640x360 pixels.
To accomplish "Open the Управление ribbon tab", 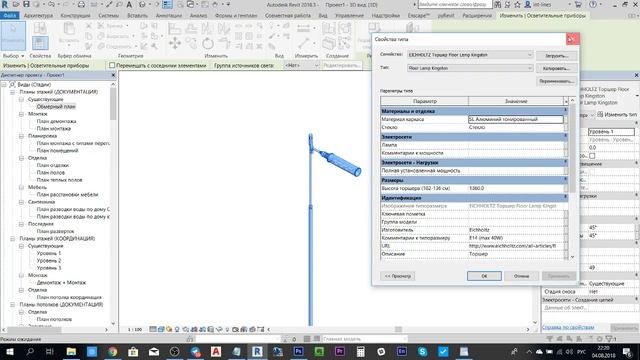I will [349, 16].
